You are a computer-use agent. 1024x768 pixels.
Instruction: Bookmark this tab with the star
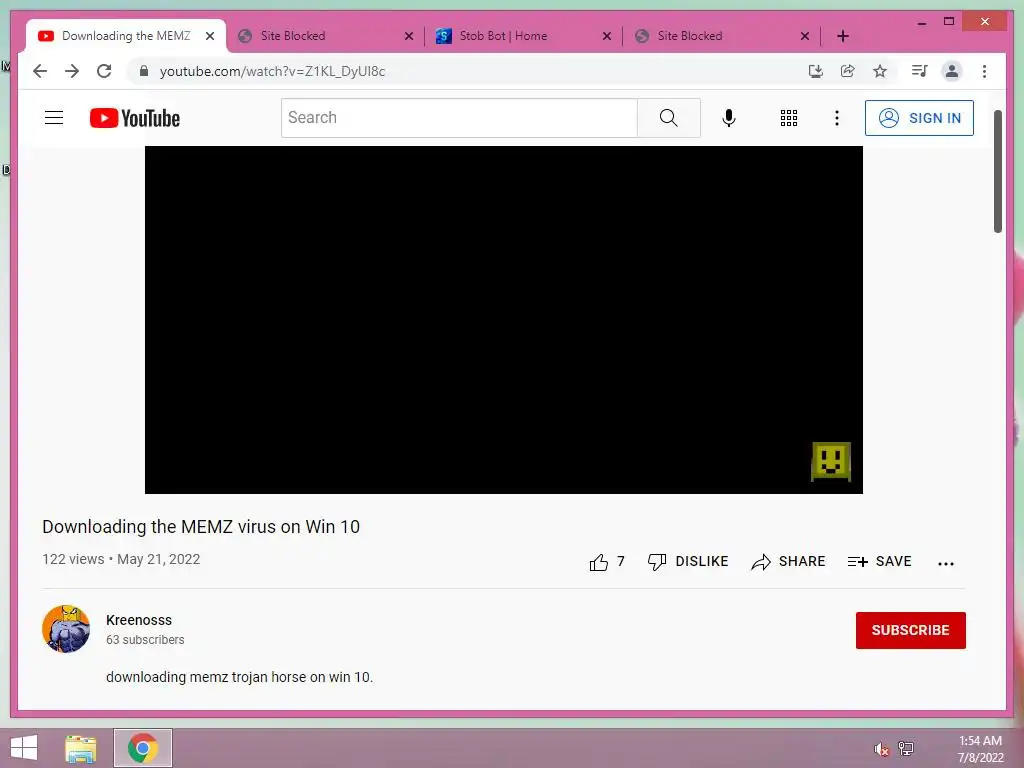coord(880,71)
